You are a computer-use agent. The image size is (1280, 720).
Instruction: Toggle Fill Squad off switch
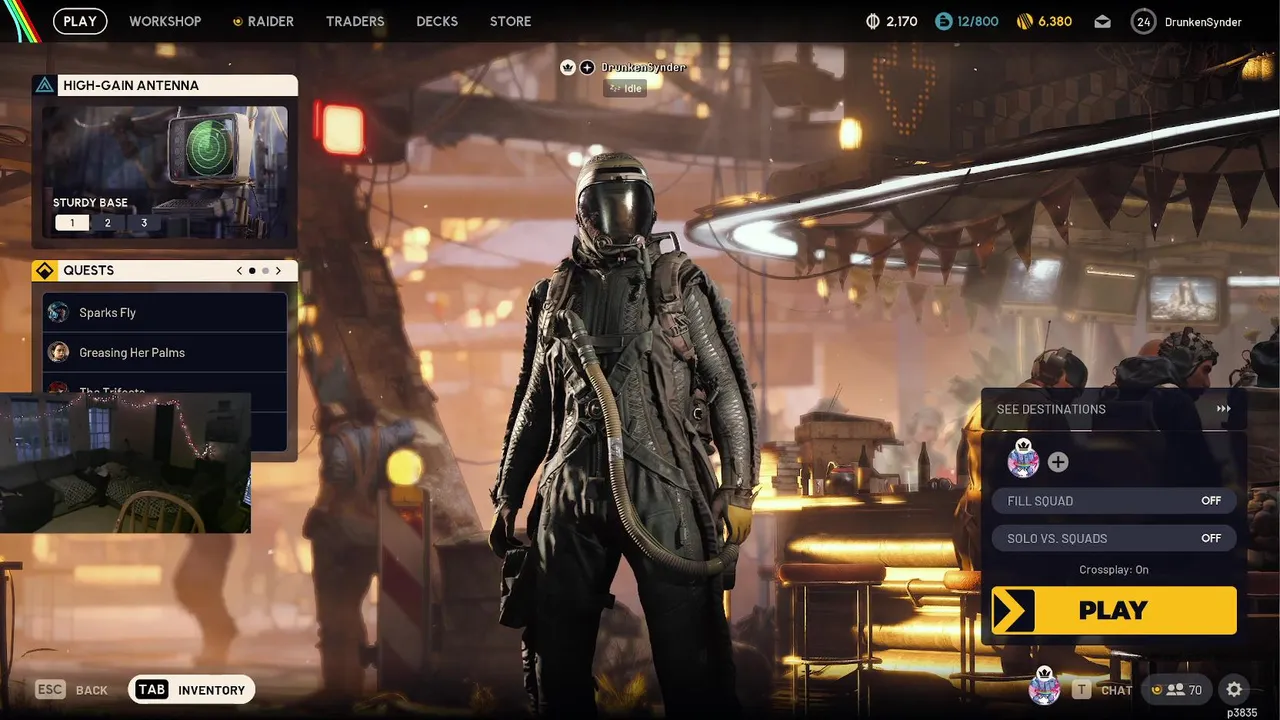[x=1114, y=501]
